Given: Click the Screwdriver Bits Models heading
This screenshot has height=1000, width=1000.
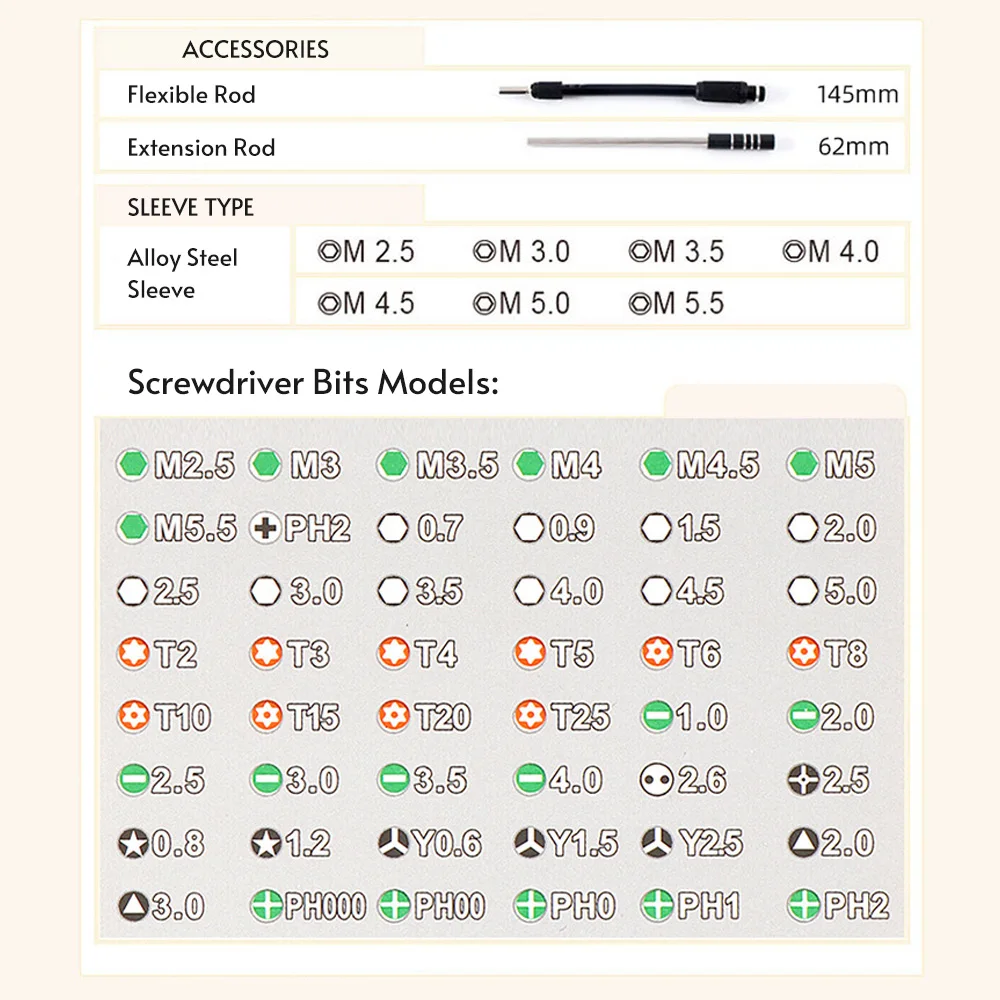Looking at the screenshot, I should (312, 383).
